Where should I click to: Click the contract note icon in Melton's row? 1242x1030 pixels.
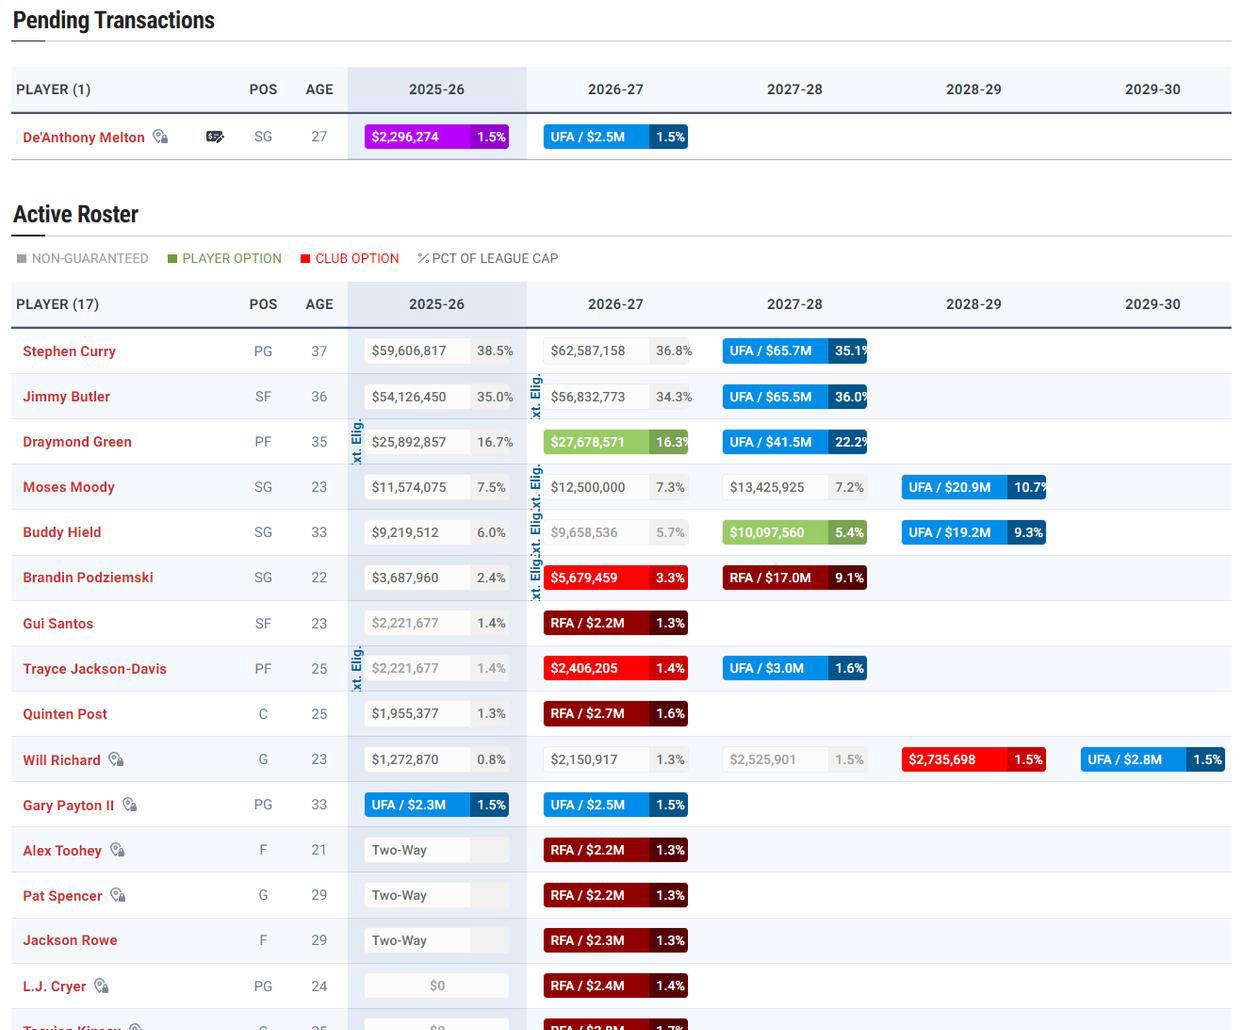[215, 137]
